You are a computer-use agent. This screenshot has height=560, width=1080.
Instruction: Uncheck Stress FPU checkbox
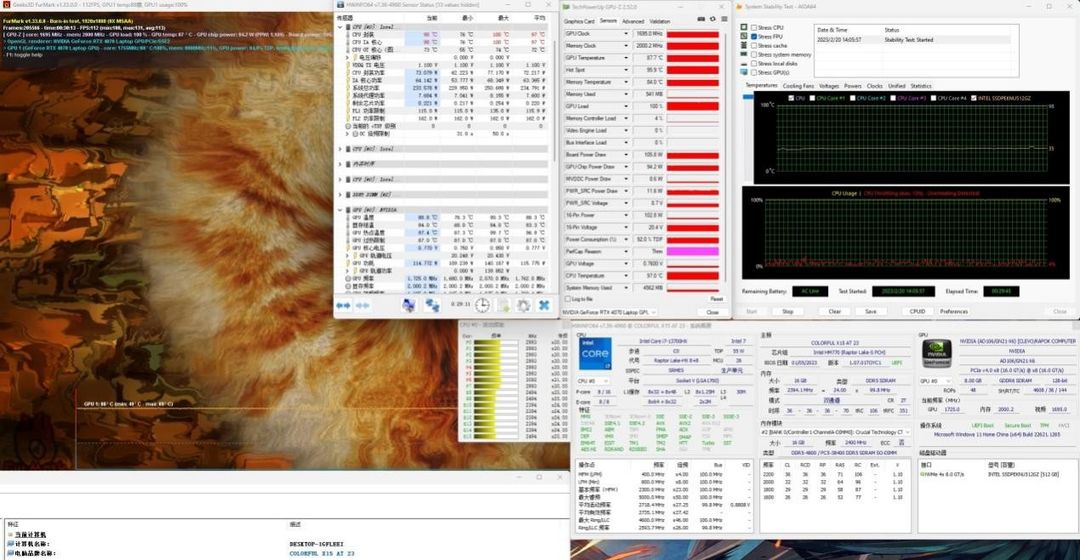coord(754,37)
